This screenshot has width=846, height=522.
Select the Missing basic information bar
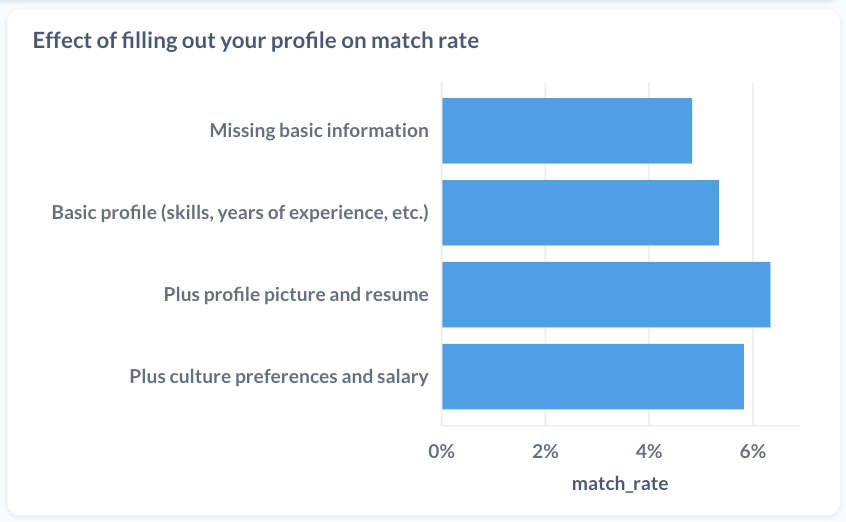[567, 131]
